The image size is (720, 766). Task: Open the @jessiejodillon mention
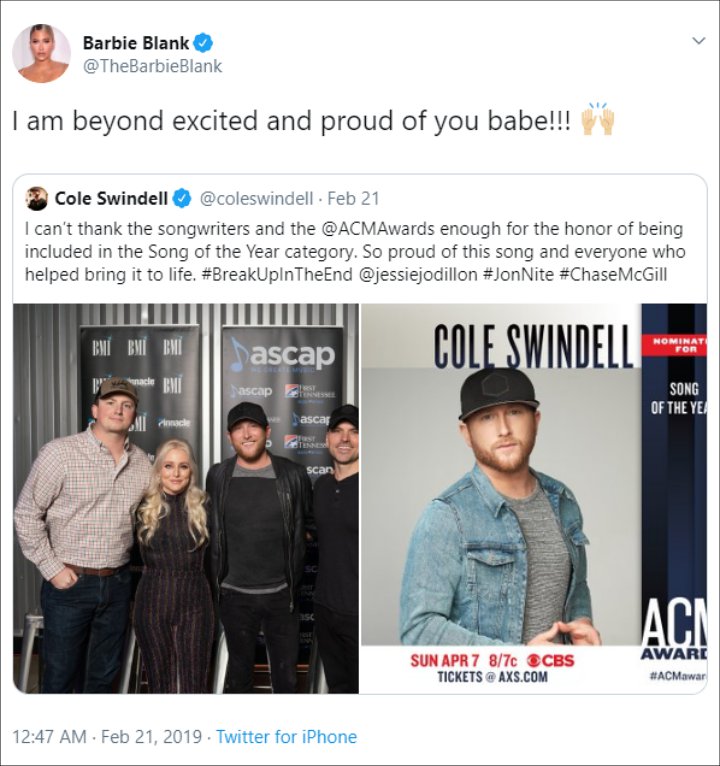pyautogui.click(x=418, y=275)
